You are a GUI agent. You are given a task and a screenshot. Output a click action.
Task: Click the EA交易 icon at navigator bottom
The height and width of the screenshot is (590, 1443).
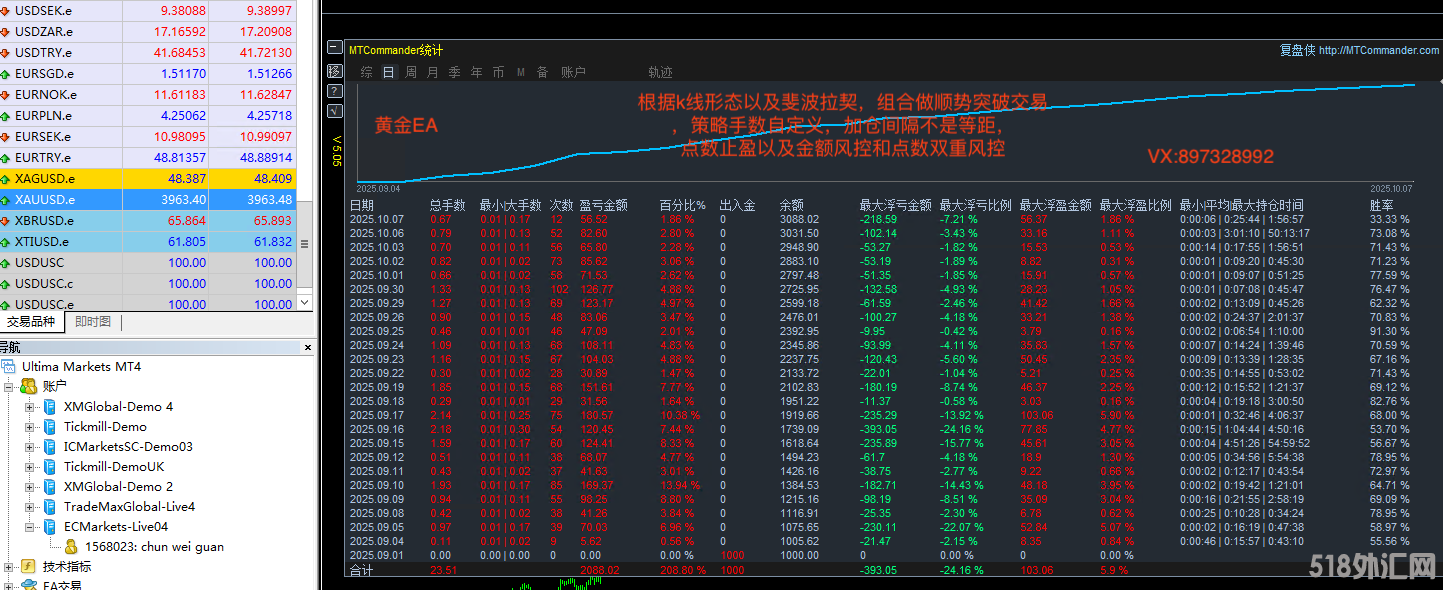click(x=30, y=585)
